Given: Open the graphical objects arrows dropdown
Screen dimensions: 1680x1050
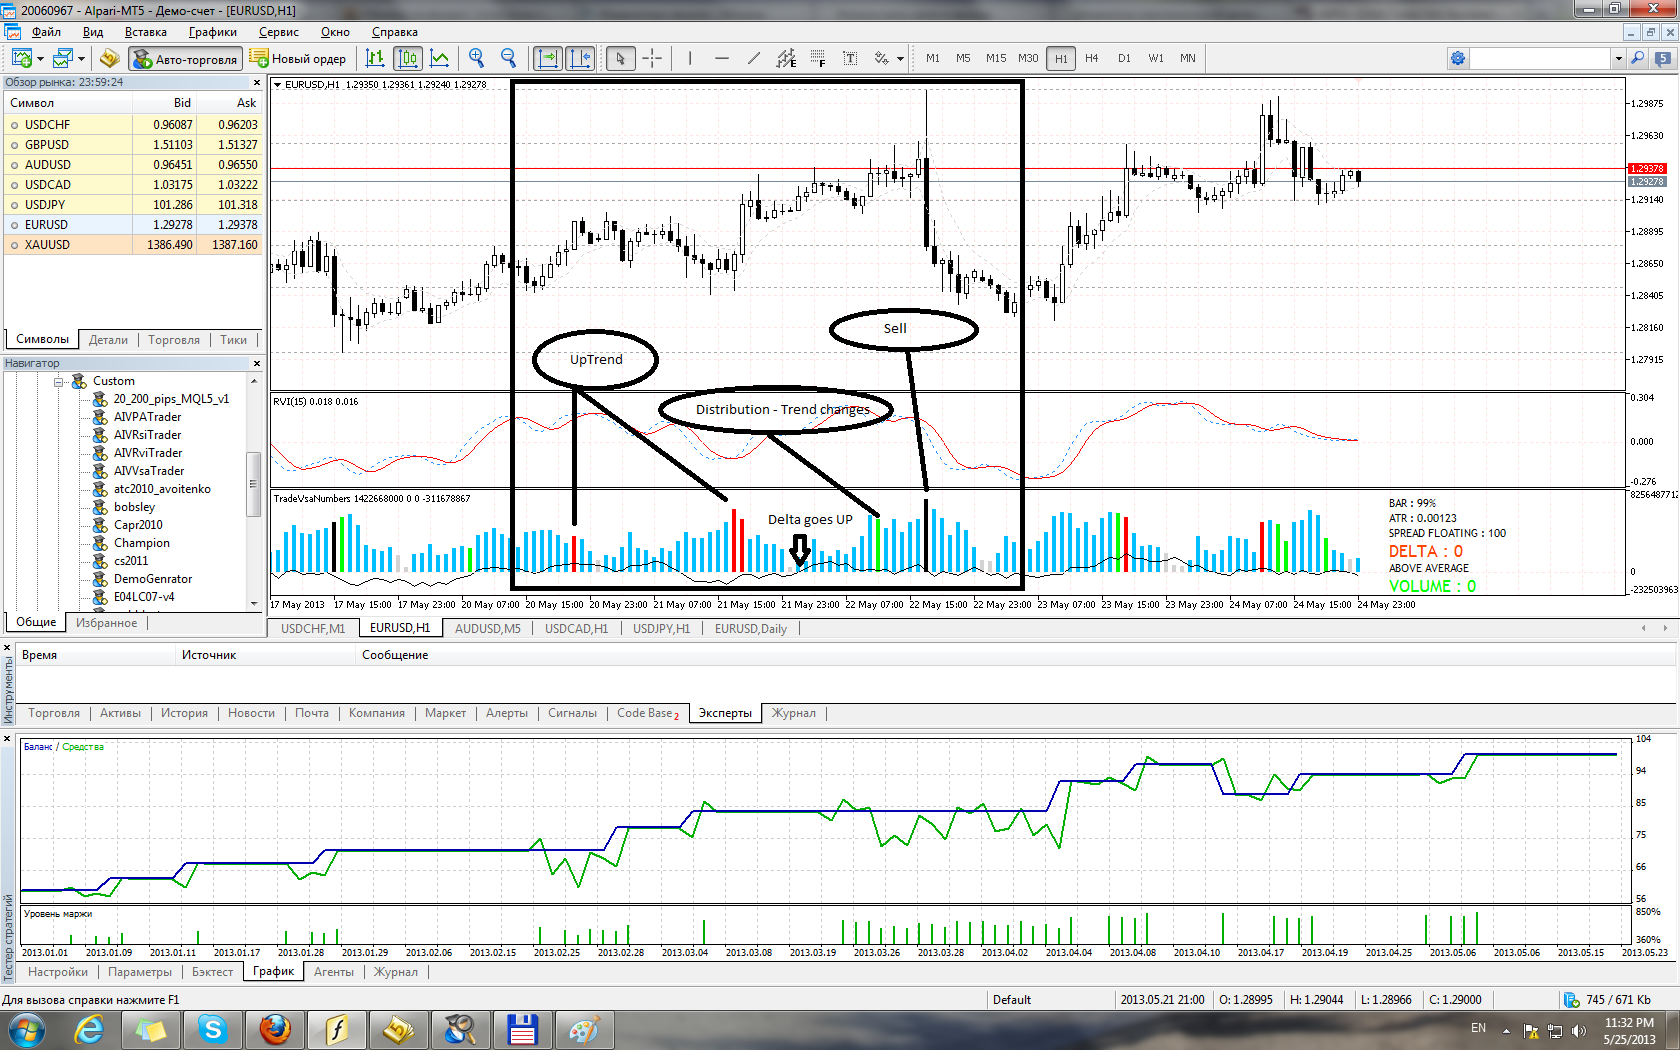Looking at the screenshot, I should [900, 59].
